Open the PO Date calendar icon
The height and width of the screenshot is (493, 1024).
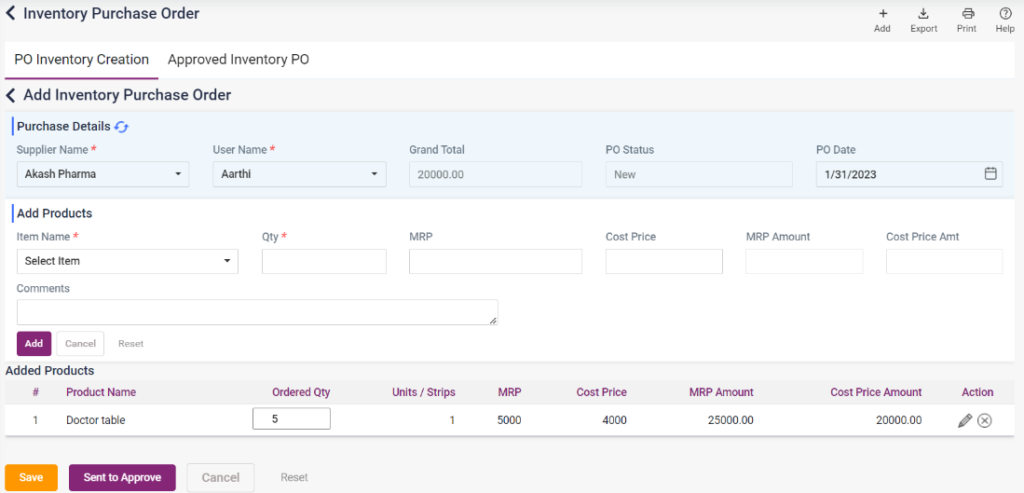(990, 174)
